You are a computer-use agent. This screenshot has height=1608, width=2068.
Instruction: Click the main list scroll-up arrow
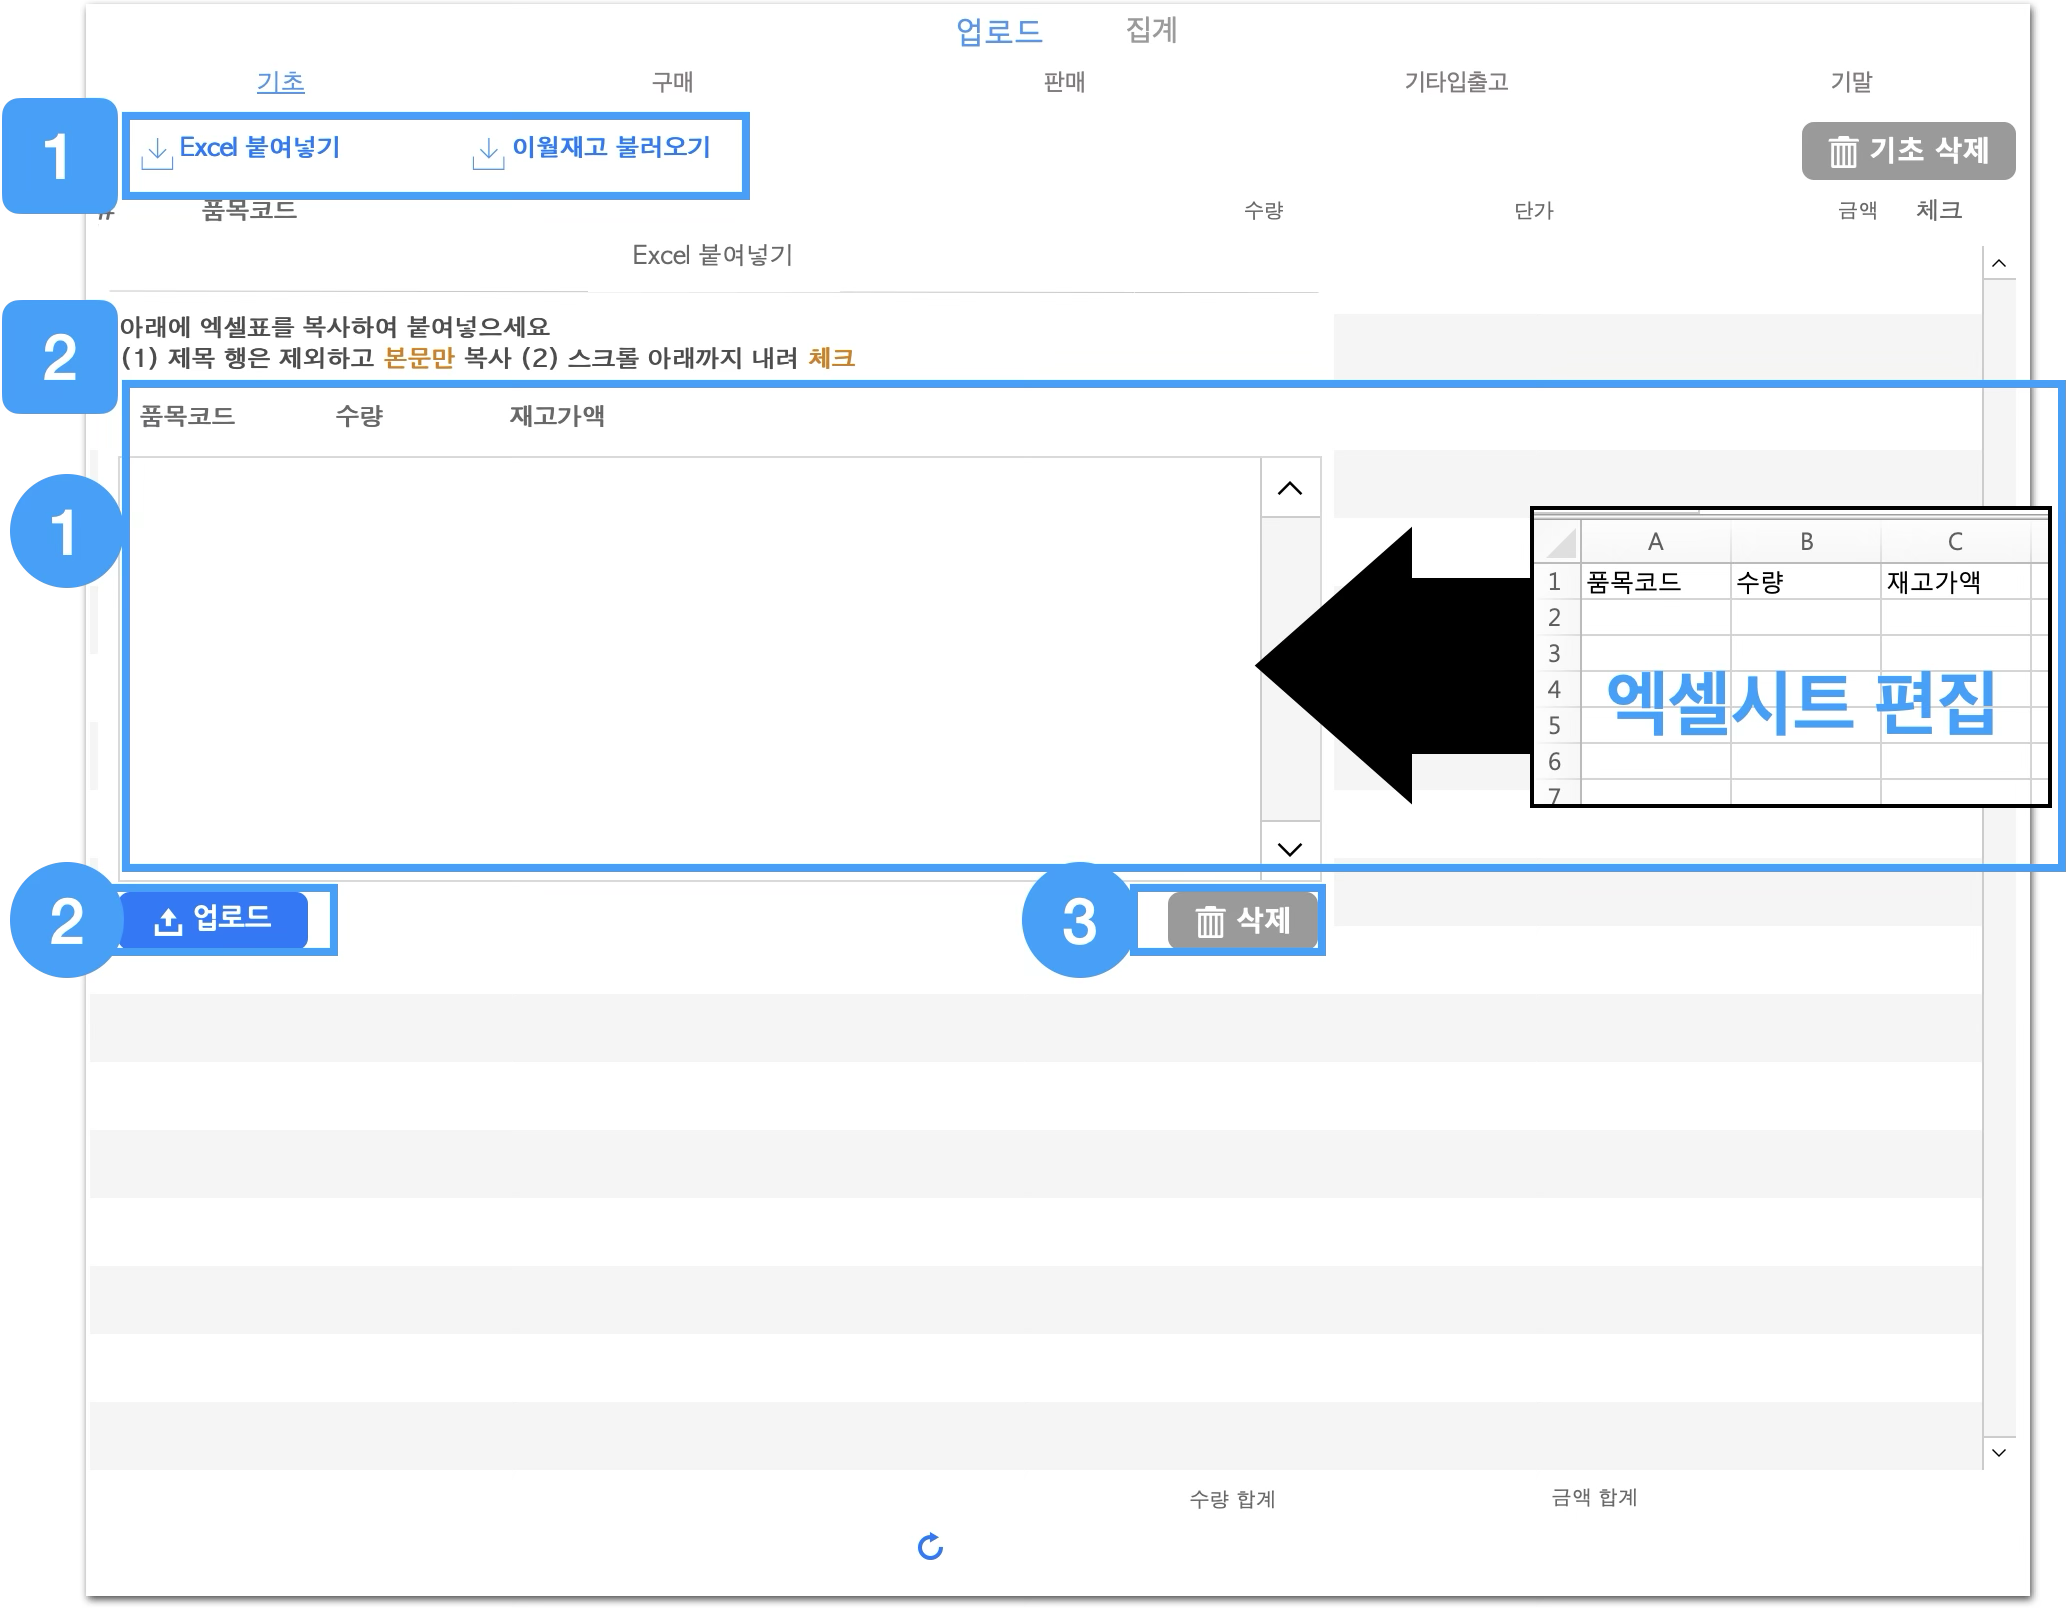click(1998, 264)
